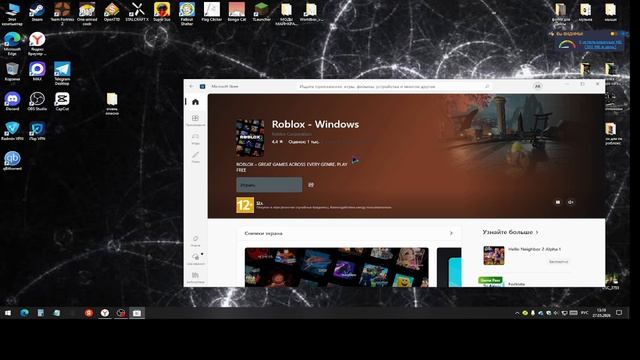
Task: Open the 'Узнайте больше' section link
Action: click(510, 232)
